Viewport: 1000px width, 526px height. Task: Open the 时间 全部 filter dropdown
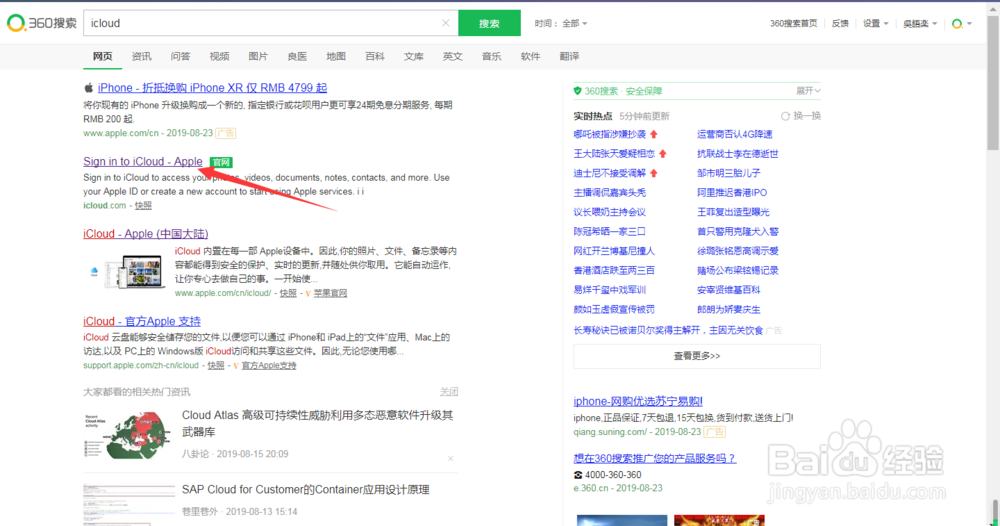click(561, 23)
